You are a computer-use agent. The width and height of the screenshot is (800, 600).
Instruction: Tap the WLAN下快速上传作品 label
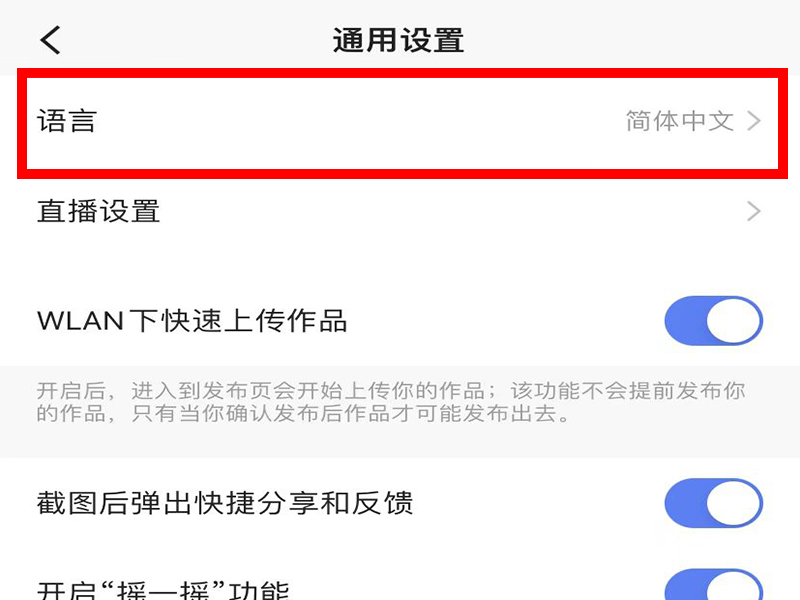pyautogui.click(x=192, y=321)
